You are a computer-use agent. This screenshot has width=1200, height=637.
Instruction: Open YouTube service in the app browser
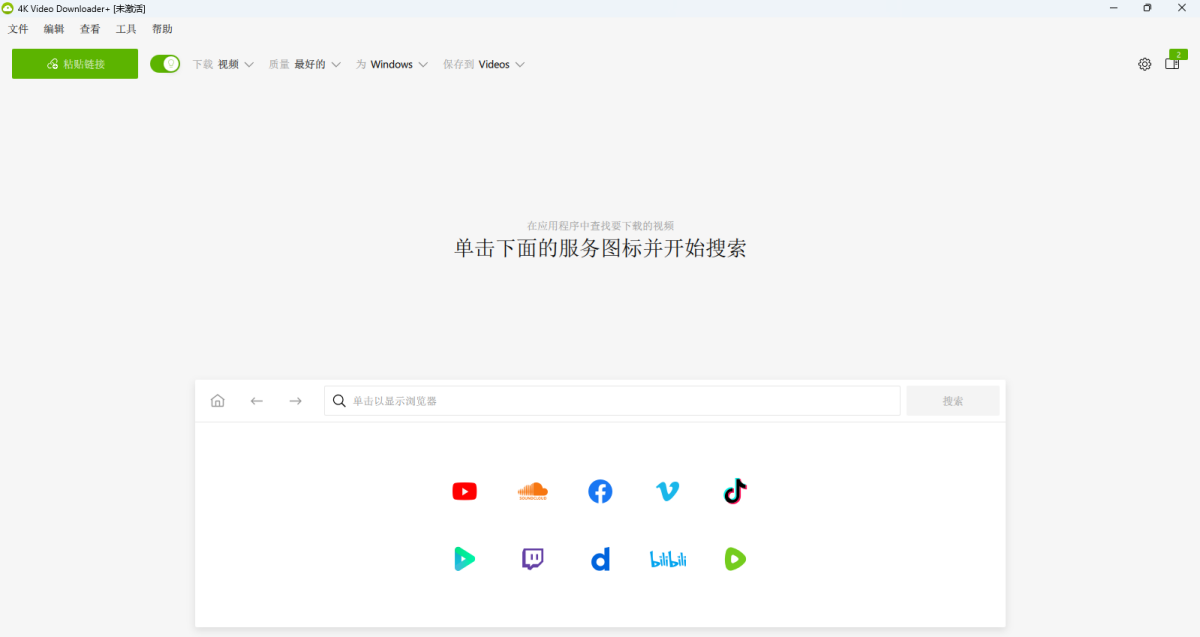(464, 491)
